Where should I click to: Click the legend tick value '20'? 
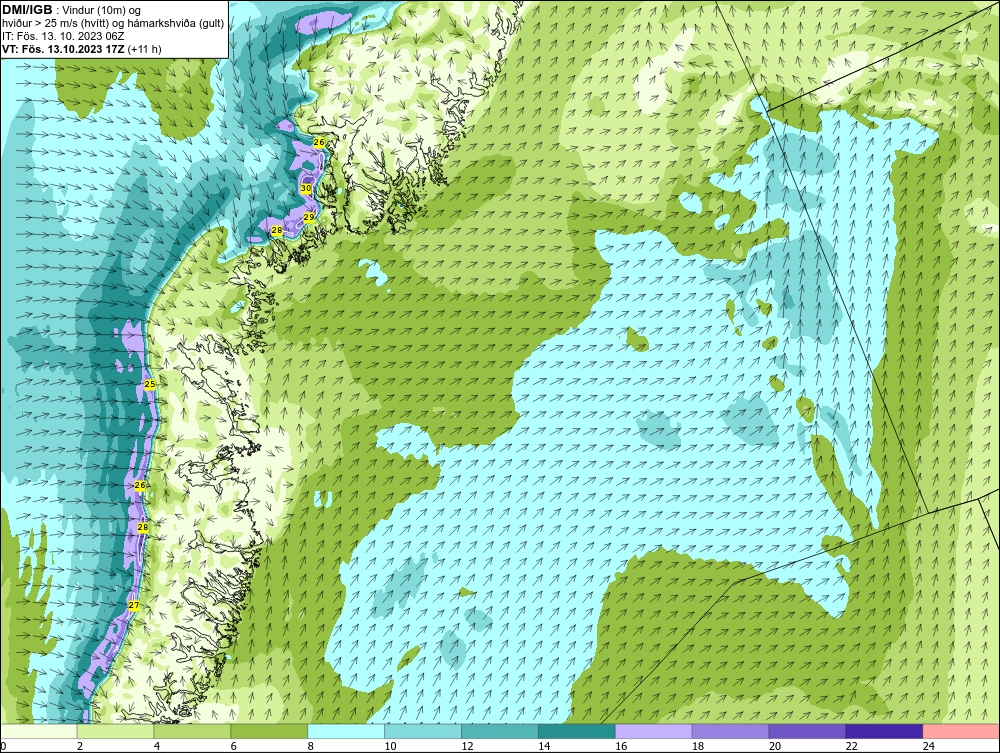(x=774, y=746)
